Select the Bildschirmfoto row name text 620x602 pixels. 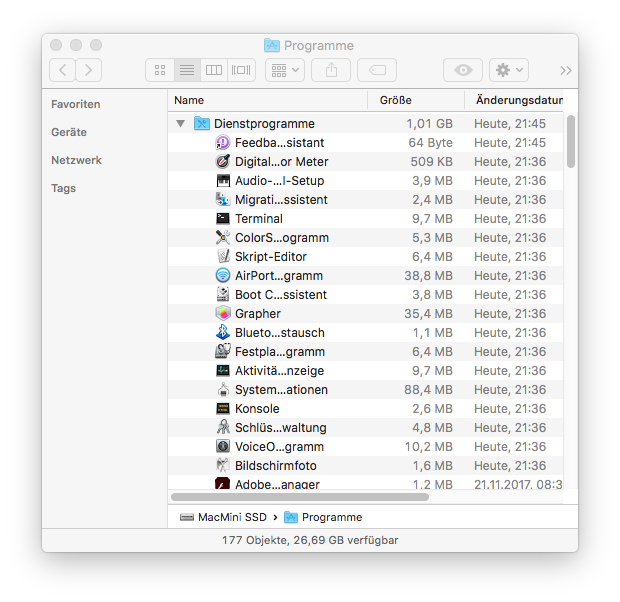pyautogui.click(x=276, y=465)
